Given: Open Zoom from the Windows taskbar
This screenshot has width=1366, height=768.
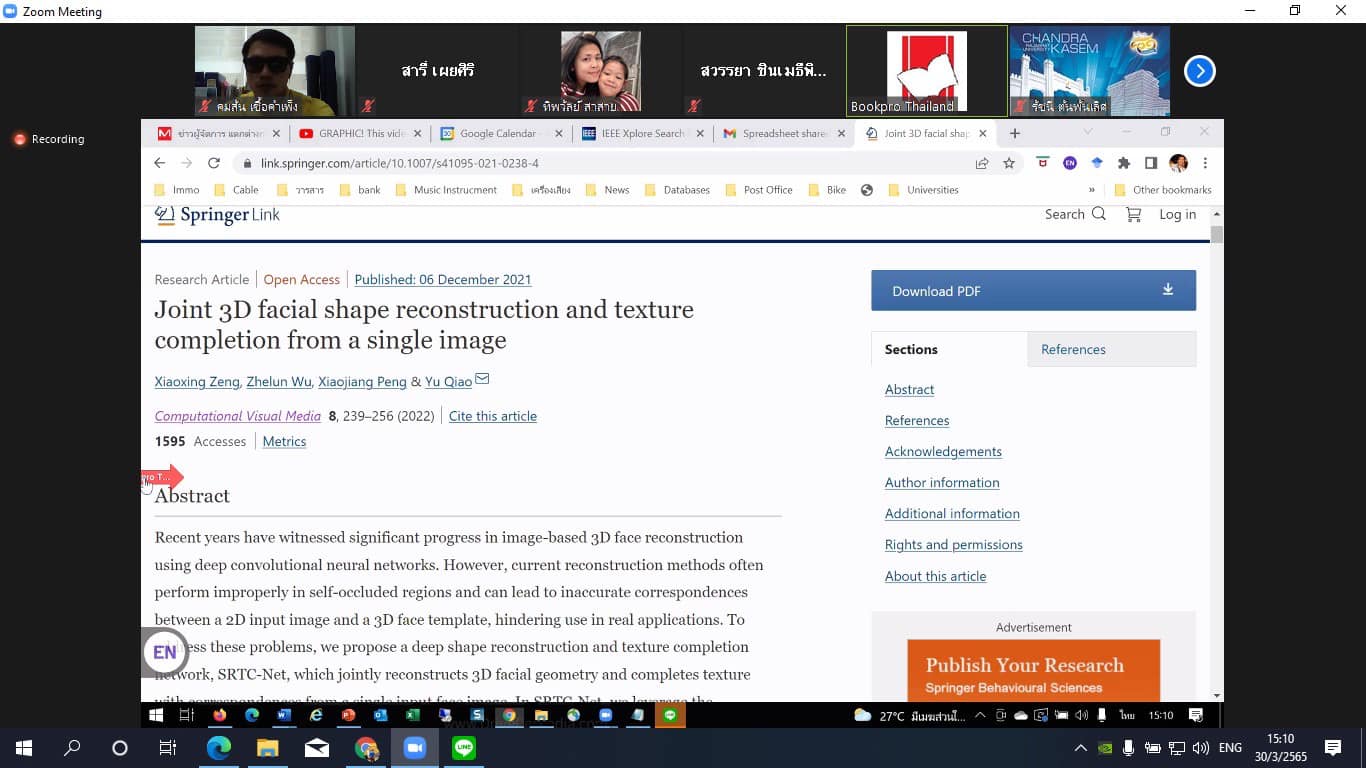Looking at the screenshot, I should (414, 748).
